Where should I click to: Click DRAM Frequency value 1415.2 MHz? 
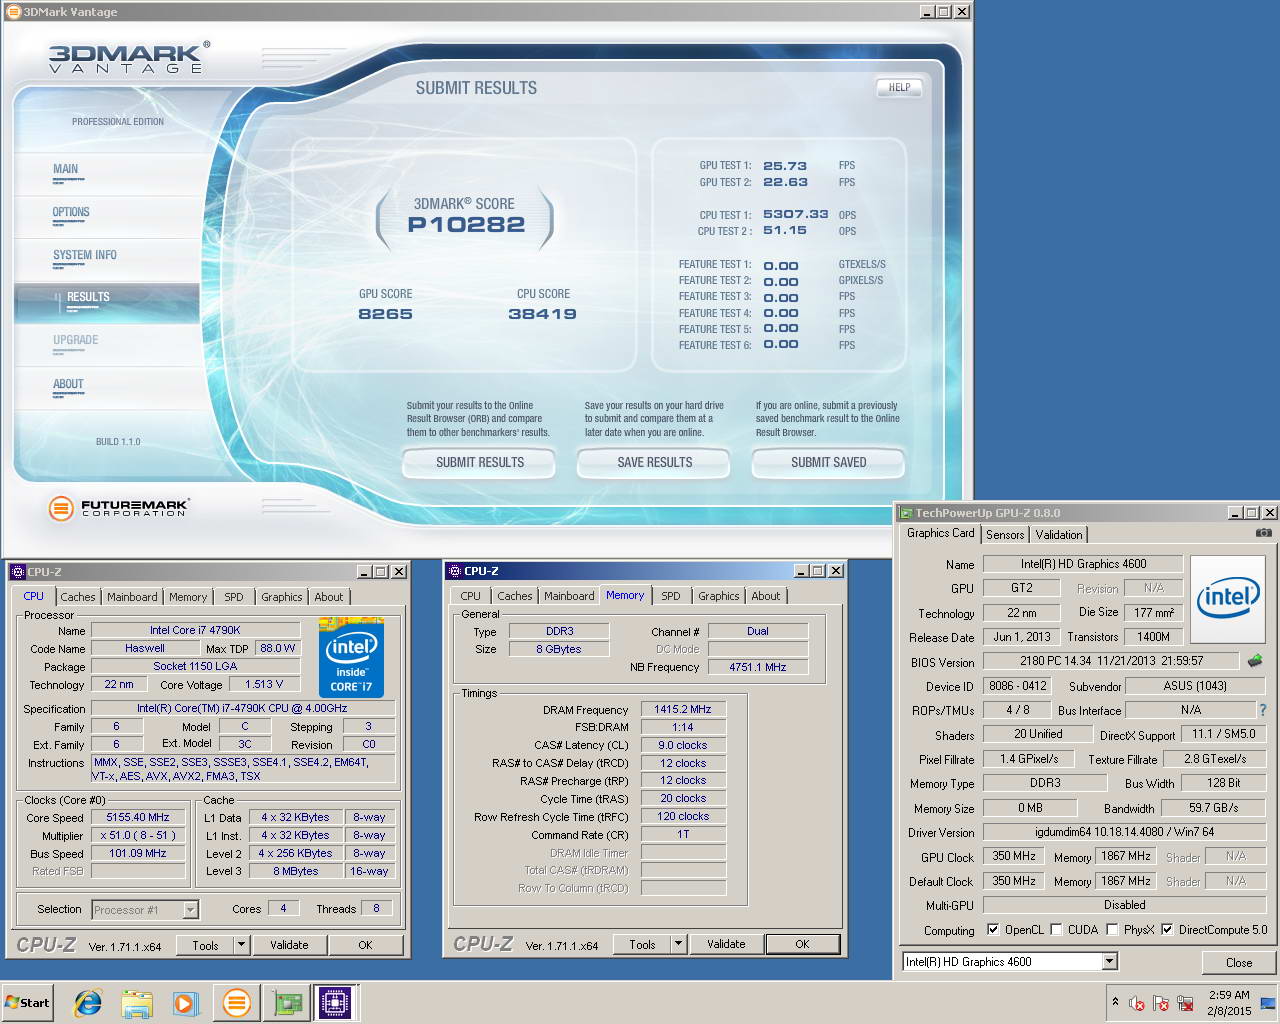[683, 709]
